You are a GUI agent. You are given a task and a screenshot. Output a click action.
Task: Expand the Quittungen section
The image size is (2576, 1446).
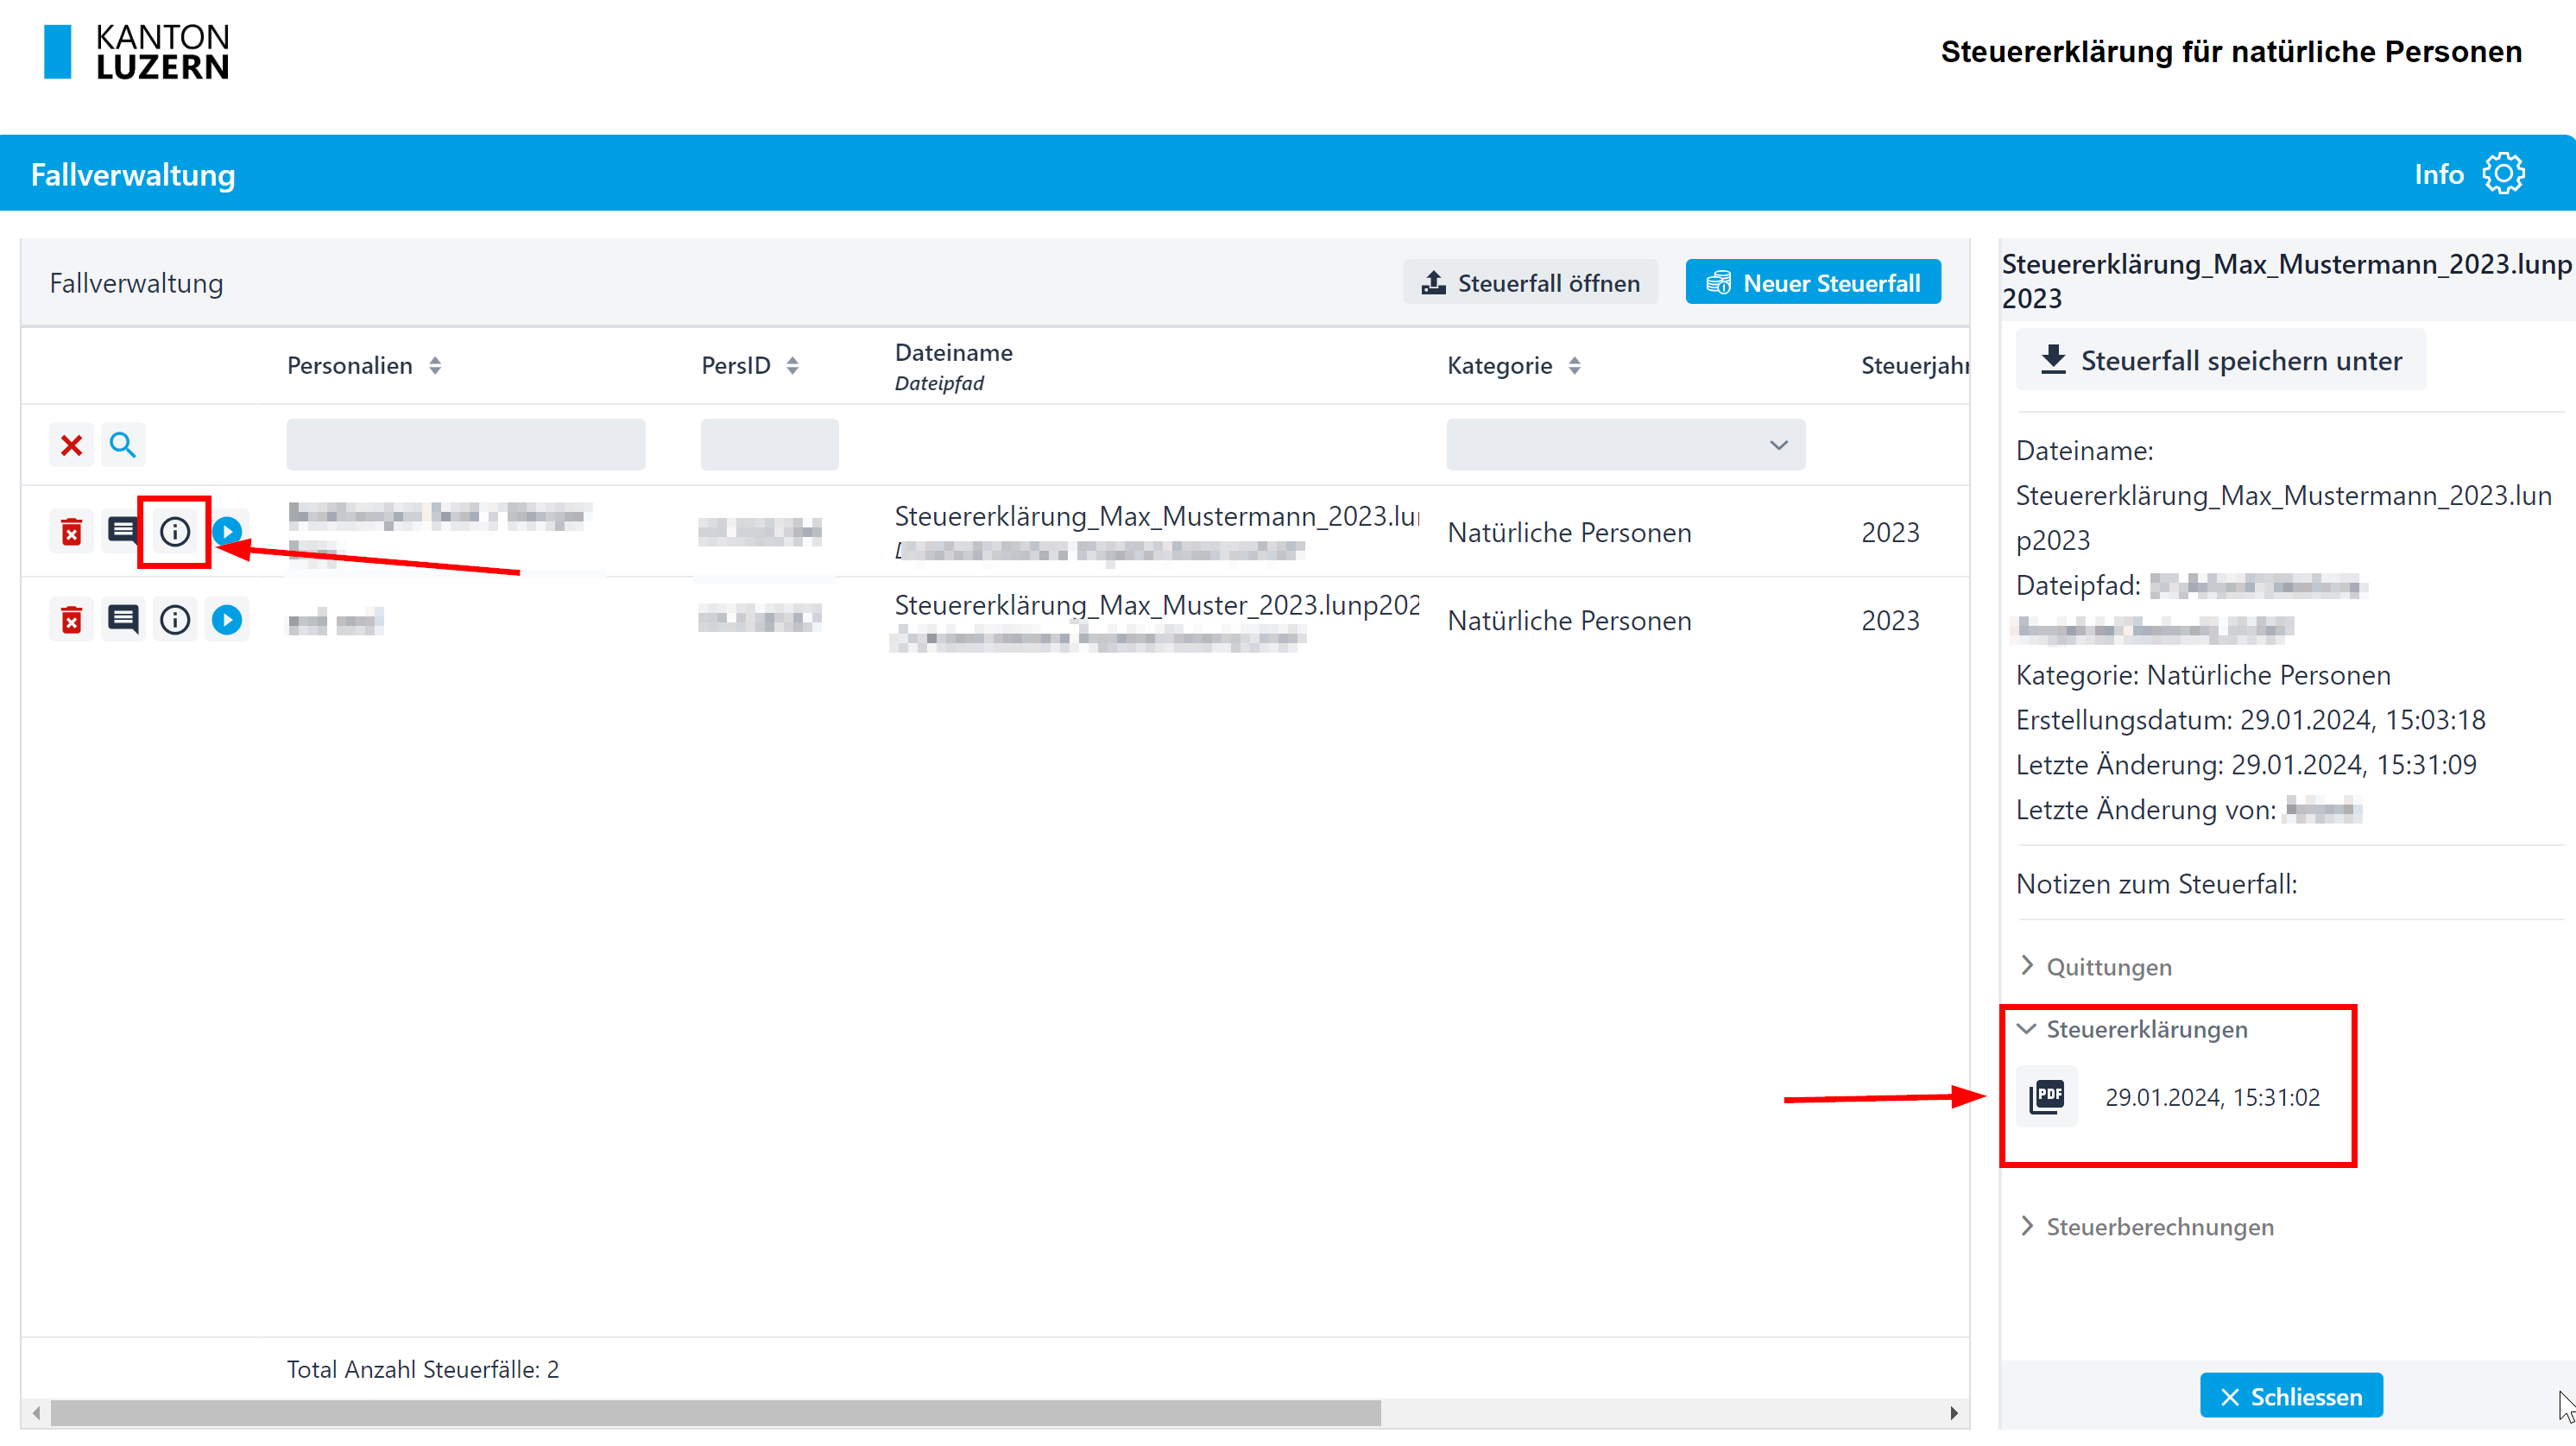(x=2108, y=966)
